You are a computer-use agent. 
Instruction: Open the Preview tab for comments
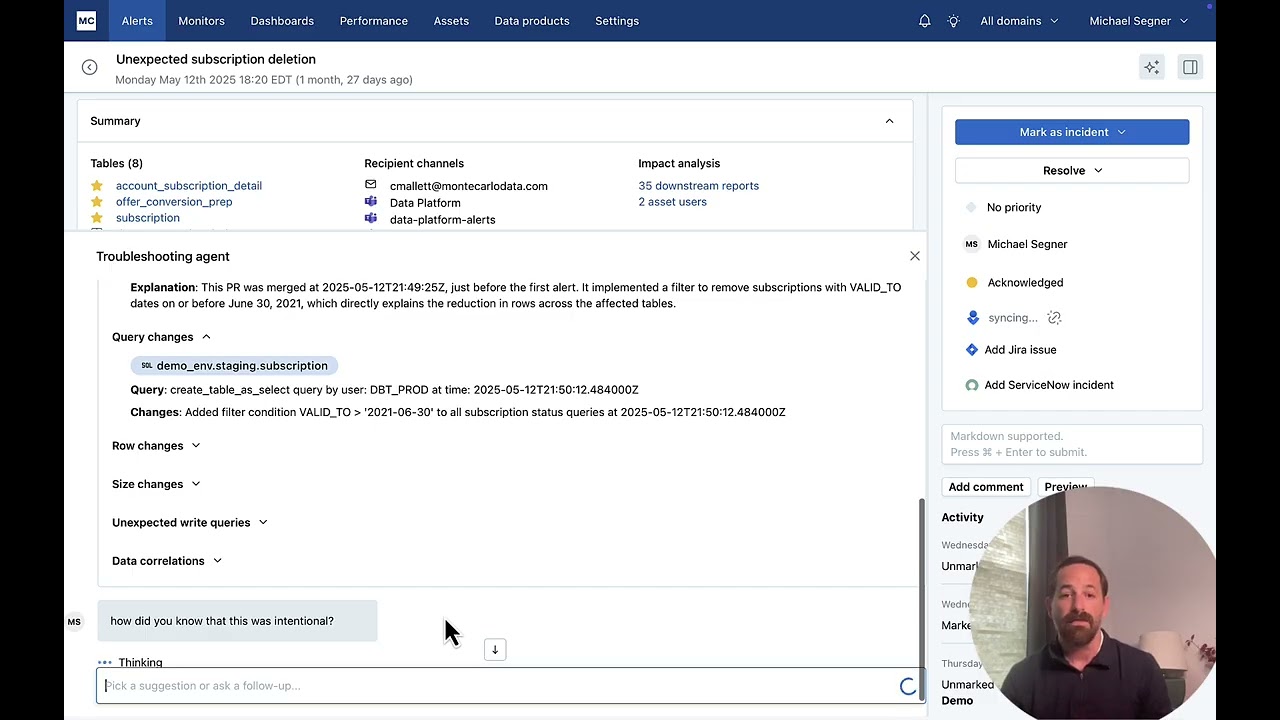click(1065, 487)
